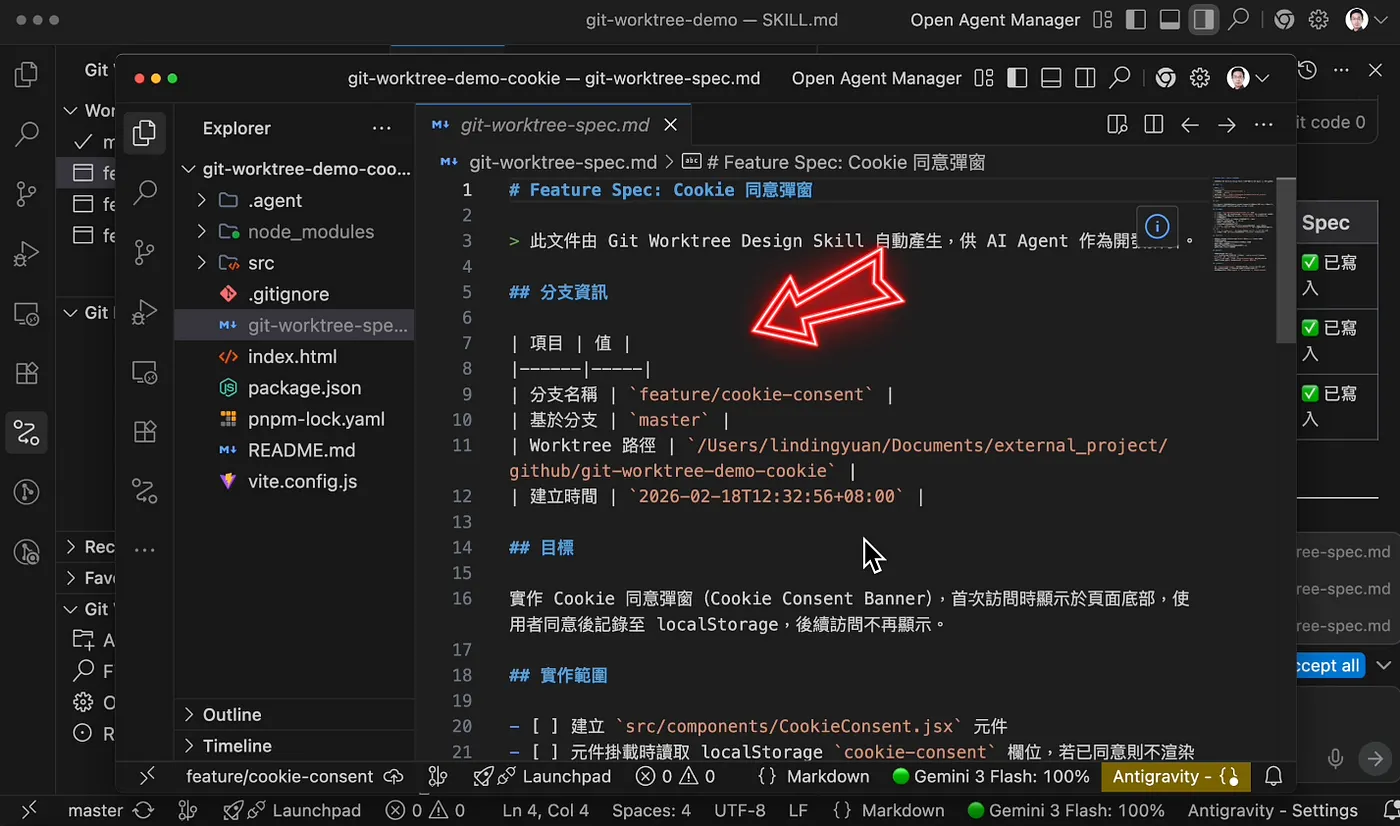Open Antigravity - Settings in back status bar
The image size is (1400, 826).
pos(1272,810)
